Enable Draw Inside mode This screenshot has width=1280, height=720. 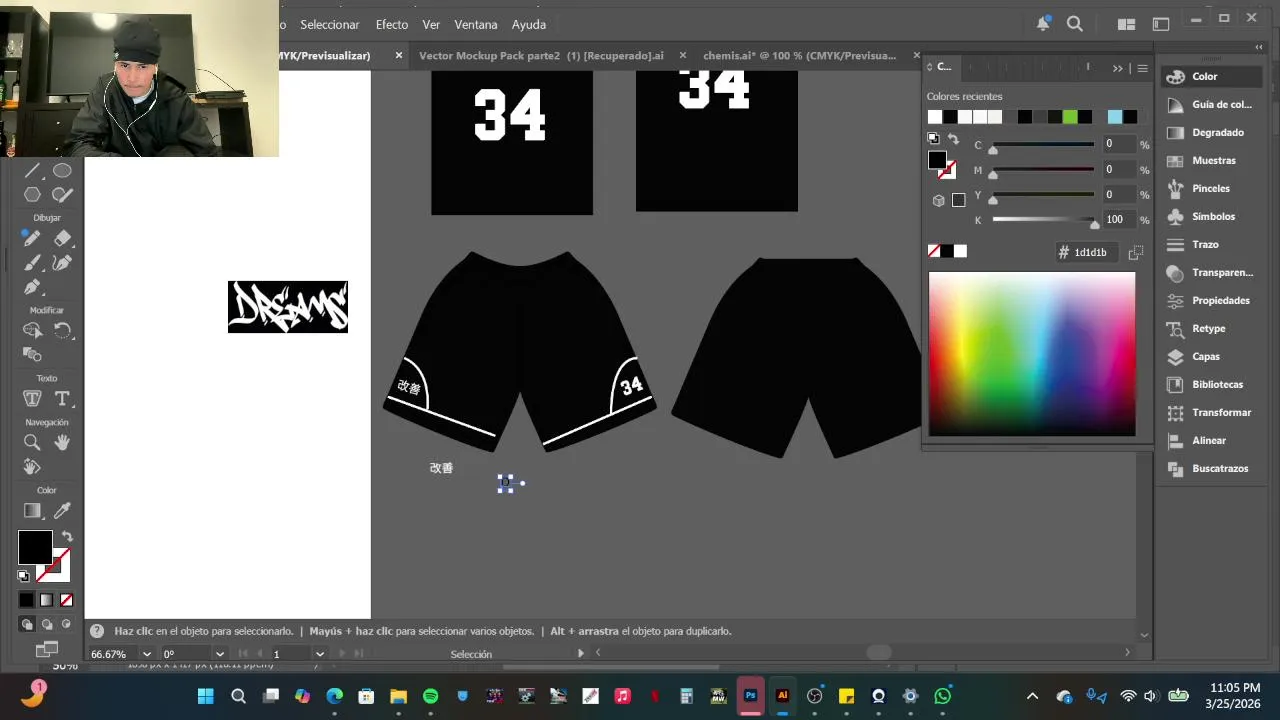point(66,624)
